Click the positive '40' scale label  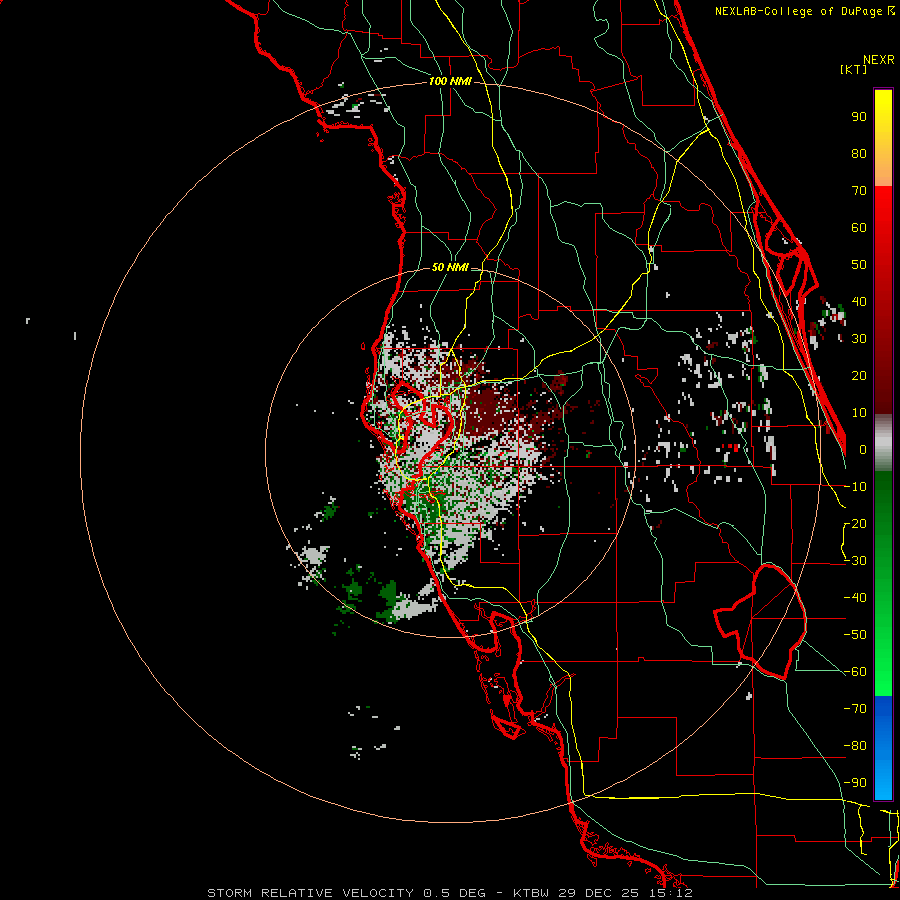(859, 302)
